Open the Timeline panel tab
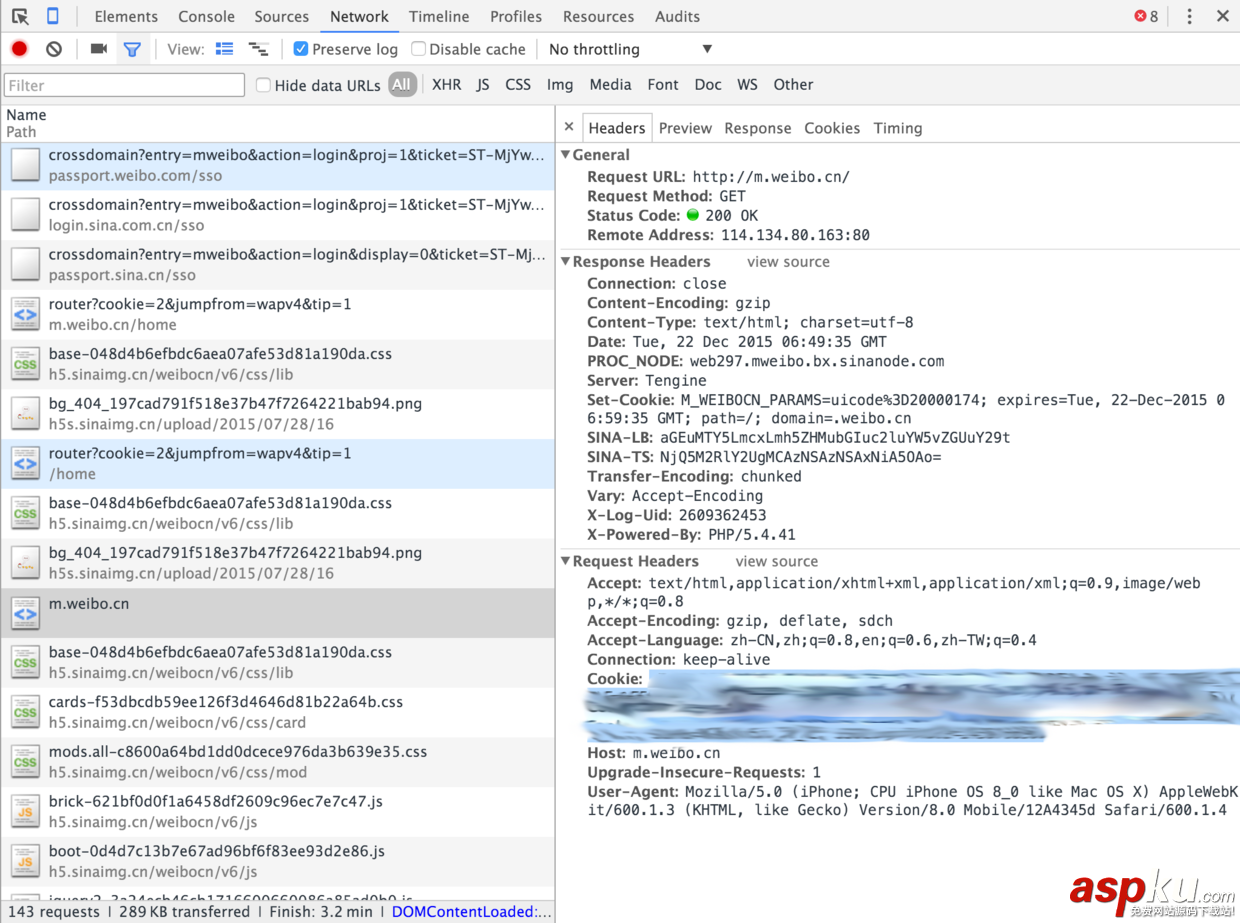Viewport: 1240px width, 923px height. [439, 16]
